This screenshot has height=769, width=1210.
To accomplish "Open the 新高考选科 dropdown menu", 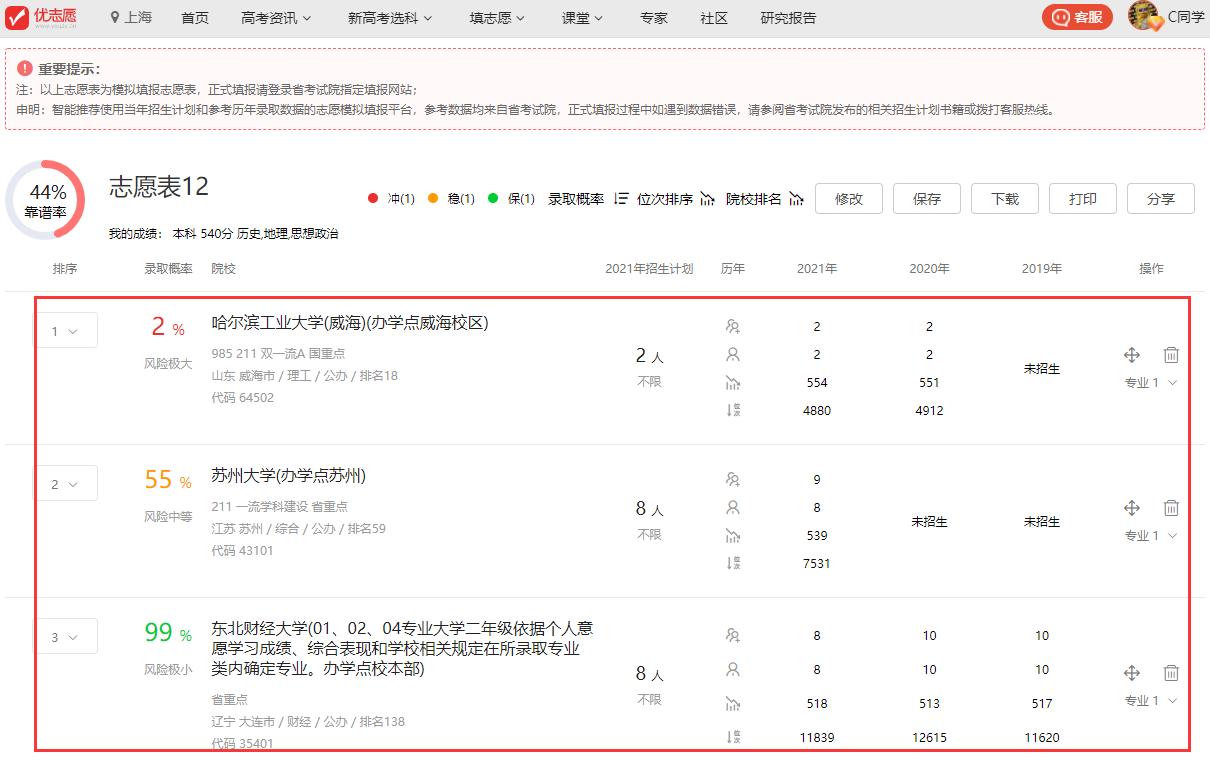I will [390, 18].
